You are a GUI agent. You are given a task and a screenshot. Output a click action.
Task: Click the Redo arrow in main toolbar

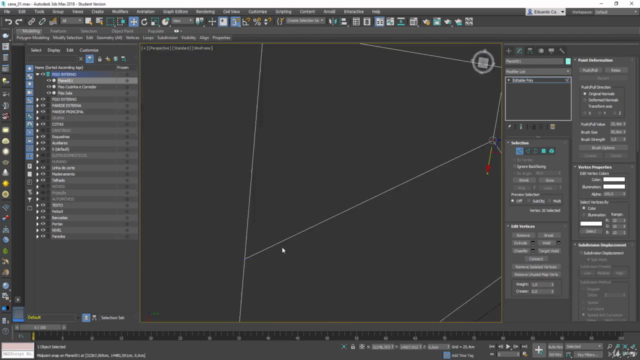pos(19,22)
